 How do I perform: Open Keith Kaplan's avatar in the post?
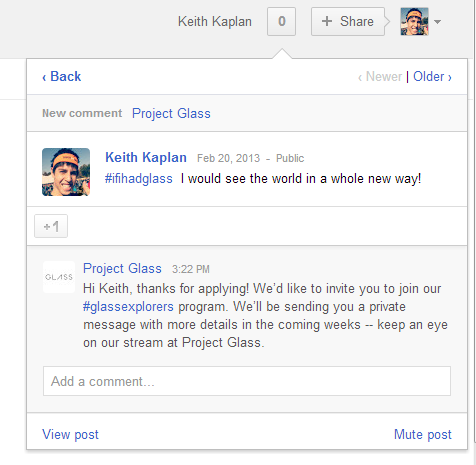coord(66,172)
